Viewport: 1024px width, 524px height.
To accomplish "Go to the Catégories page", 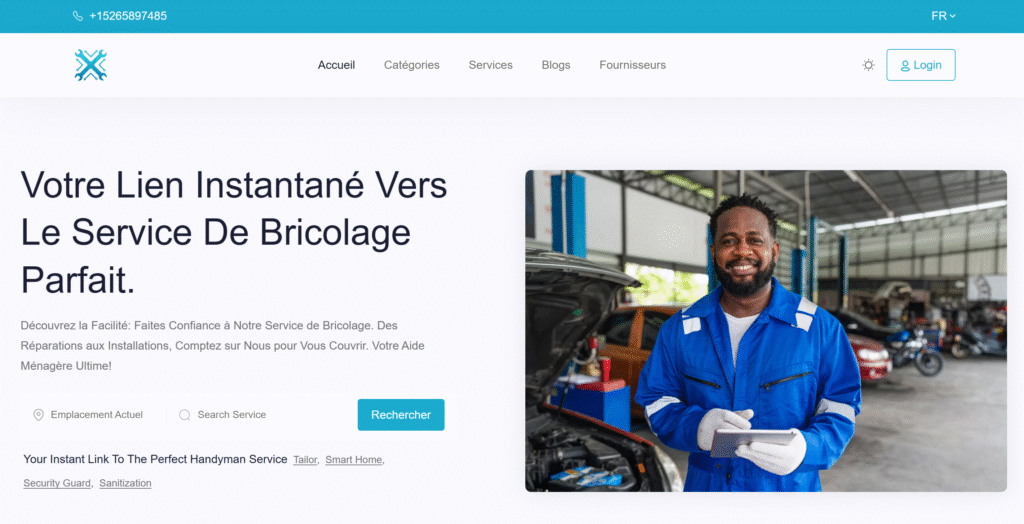I will point(411,65).
